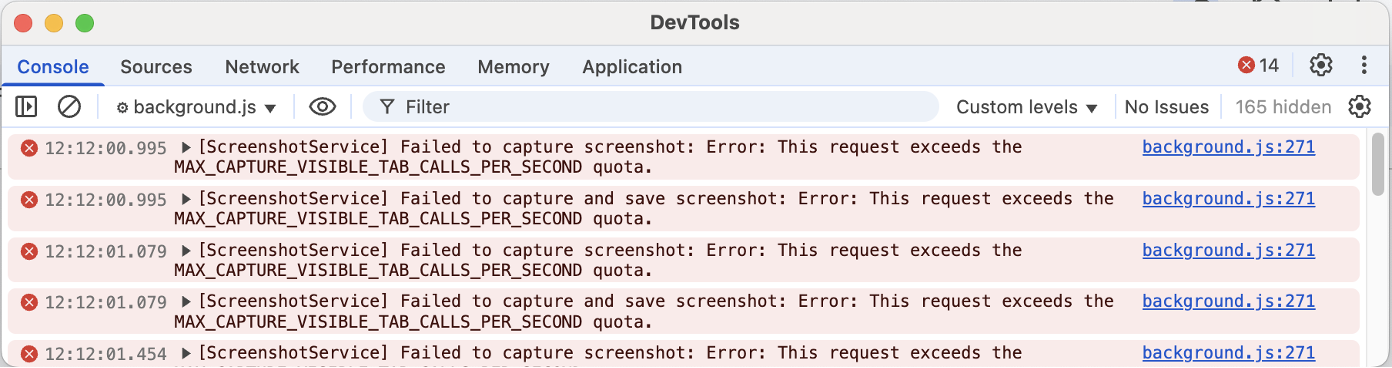The height and width of the screenshot is (368, 1392).
Task: Open the background.js context dropdown
Action: (x=196, y=107)
